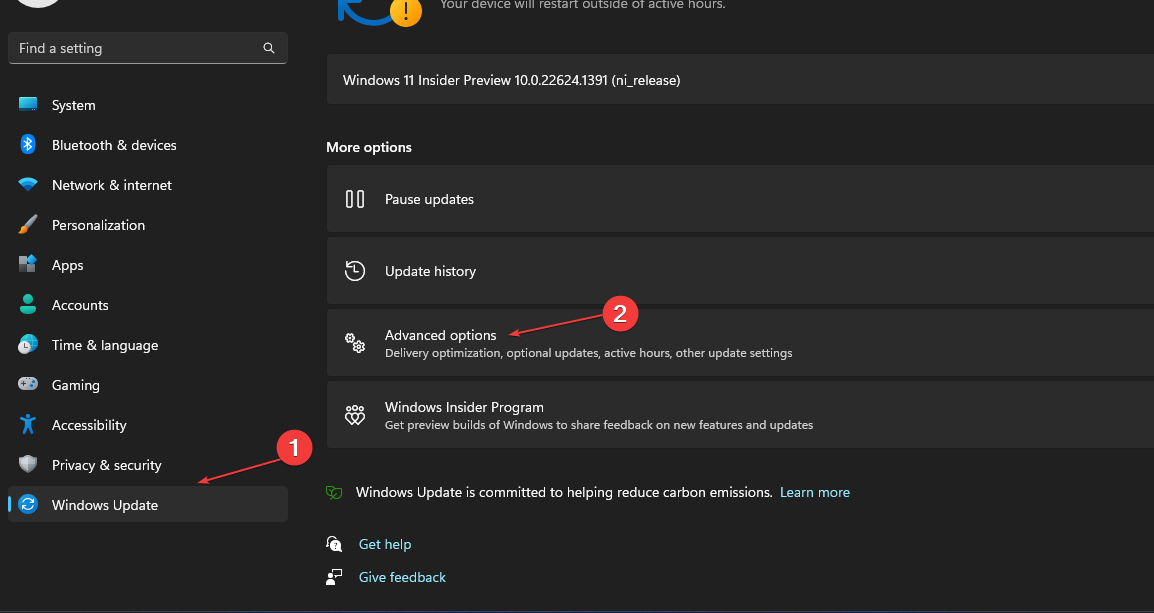The height and width of the screenshot is (613, 1154).
Task: Open Advanced options
Action: point(440,335)
